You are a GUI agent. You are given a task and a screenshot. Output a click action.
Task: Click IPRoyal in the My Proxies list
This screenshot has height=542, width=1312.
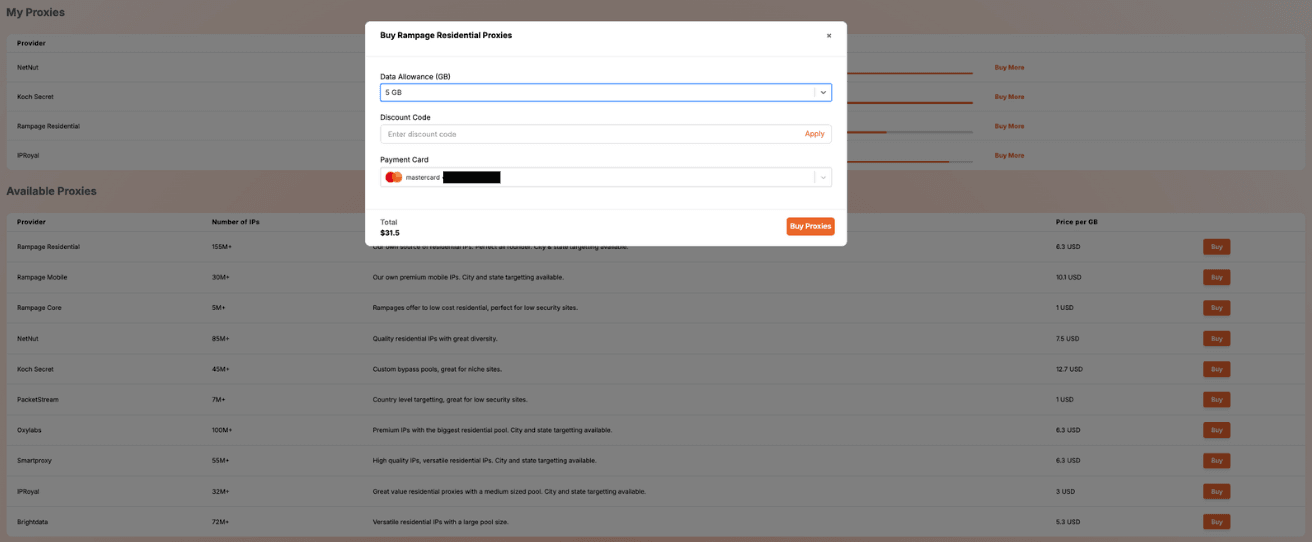point(28,155)
